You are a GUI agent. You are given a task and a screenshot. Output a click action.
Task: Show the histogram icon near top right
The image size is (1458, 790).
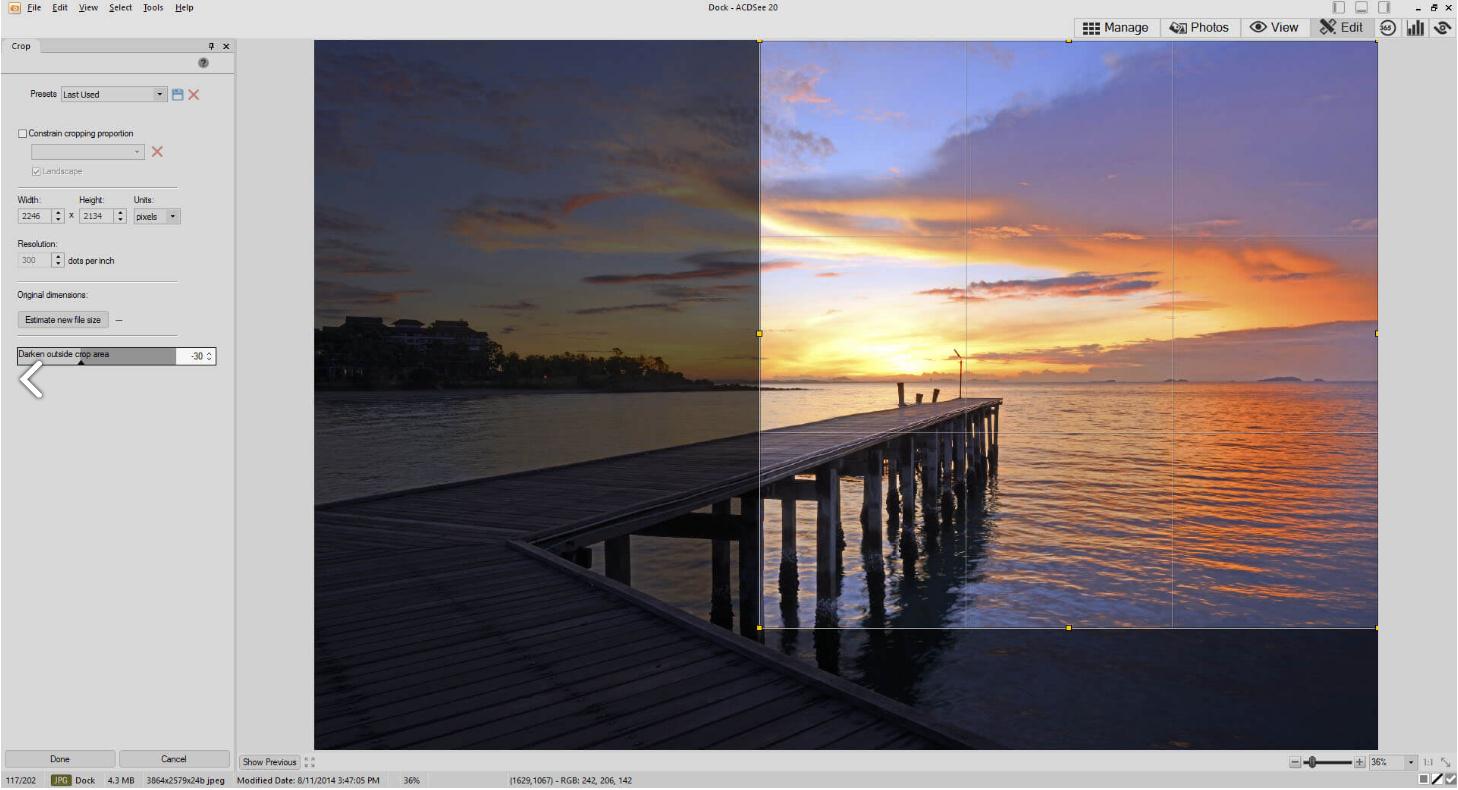click(1414, 28)
